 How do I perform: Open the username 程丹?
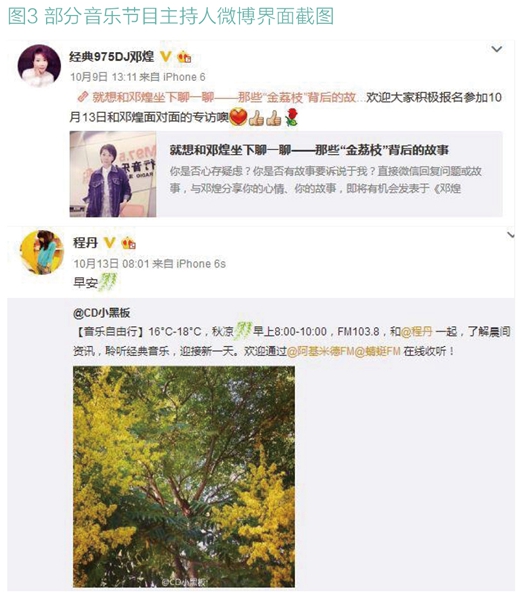coord(85,243)
